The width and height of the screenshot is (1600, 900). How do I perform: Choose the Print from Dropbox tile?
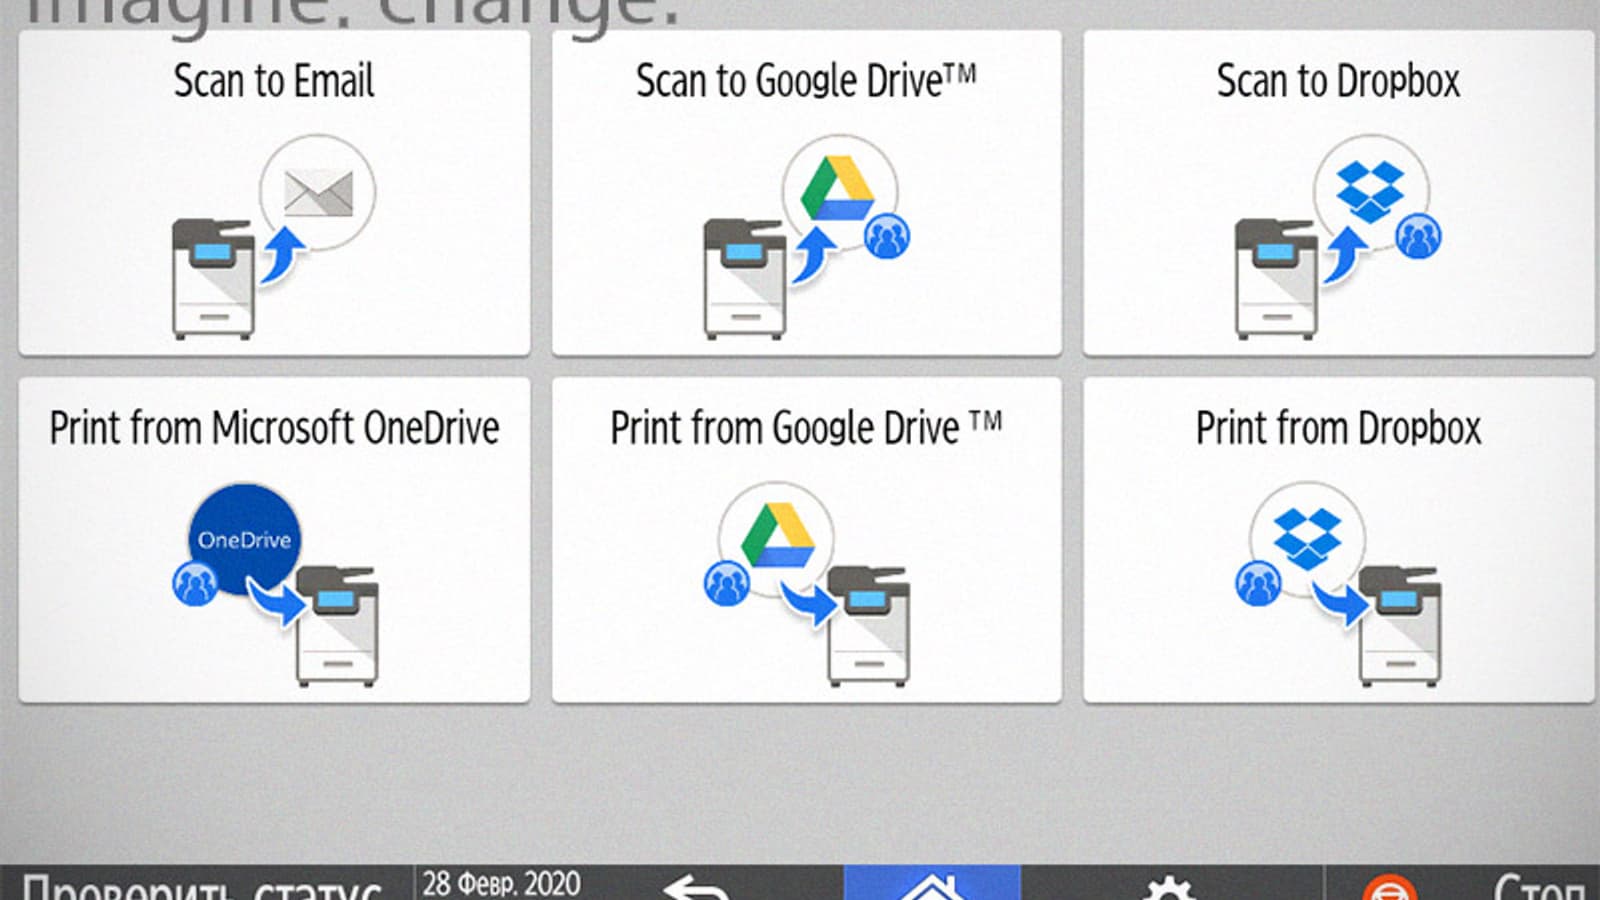click(x=1339, y=540)
